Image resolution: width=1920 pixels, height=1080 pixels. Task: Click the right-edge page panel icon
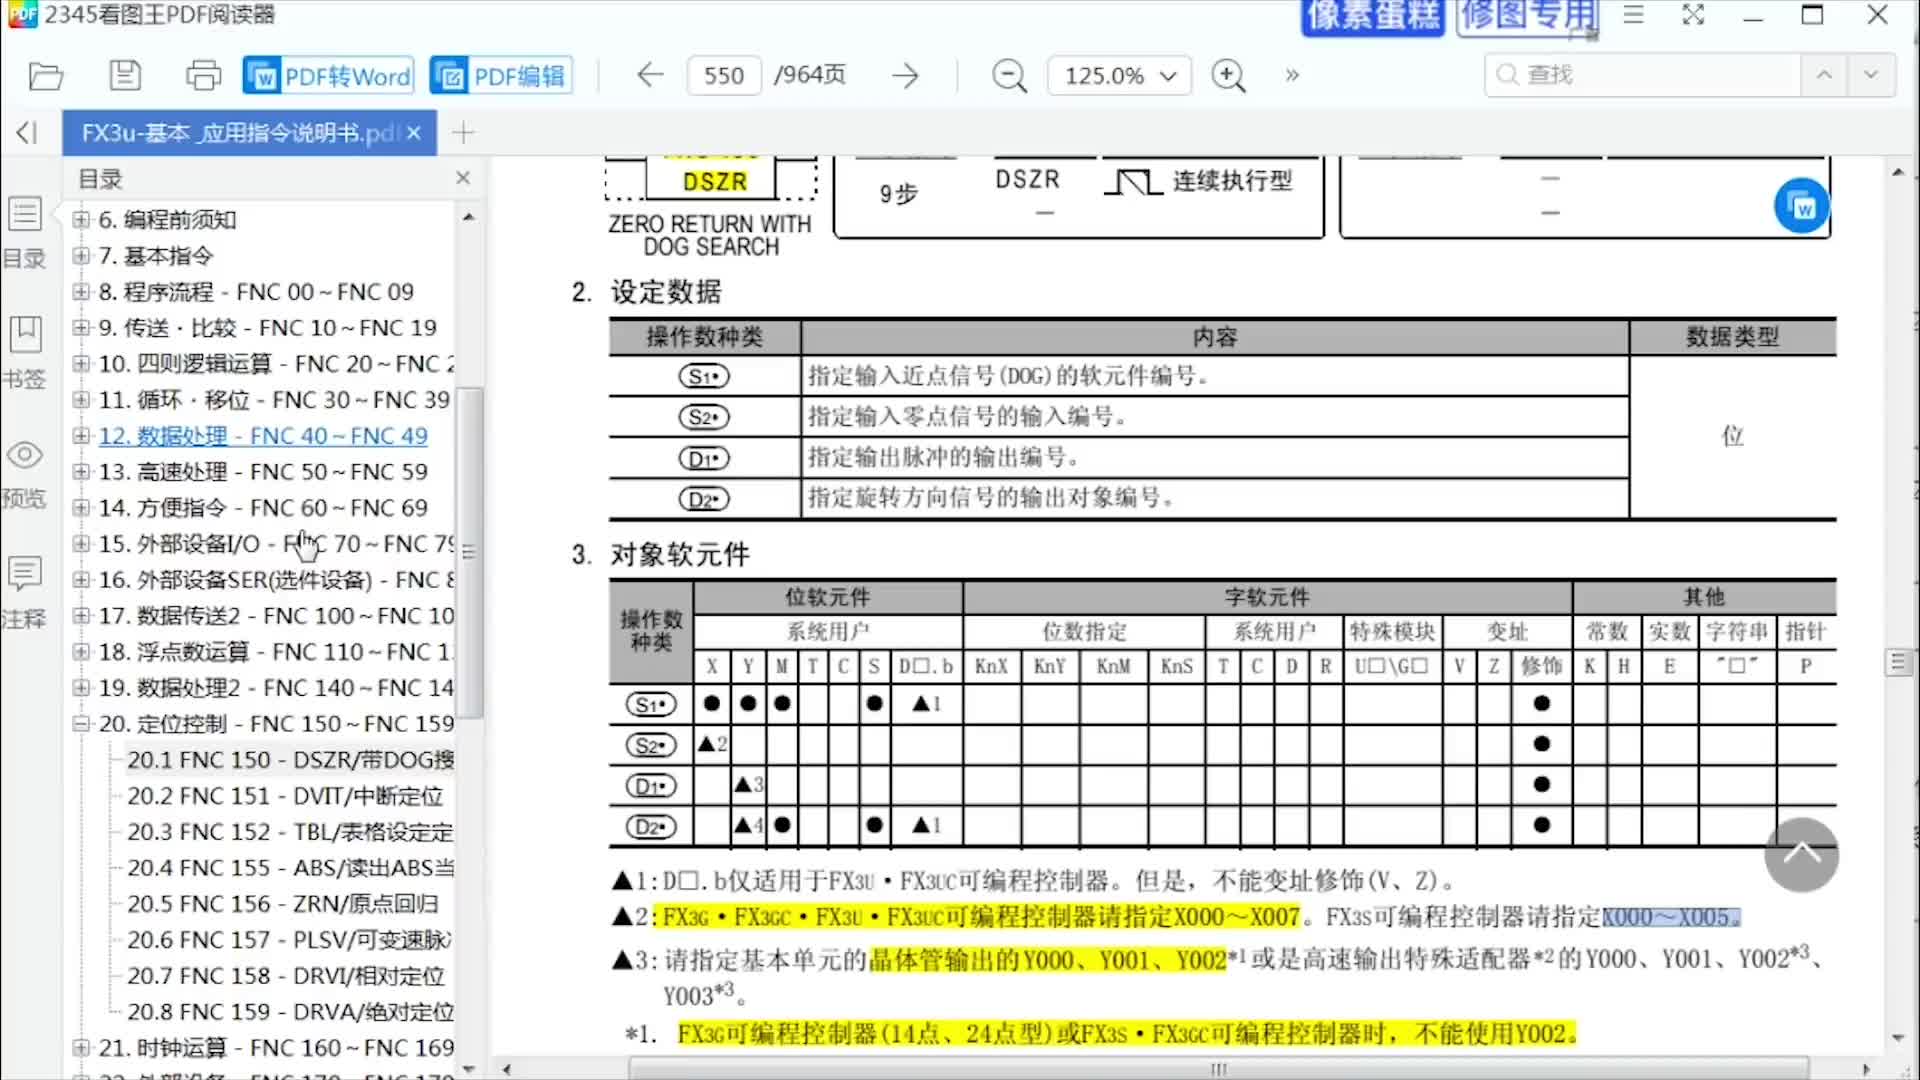coord(1898,663)
